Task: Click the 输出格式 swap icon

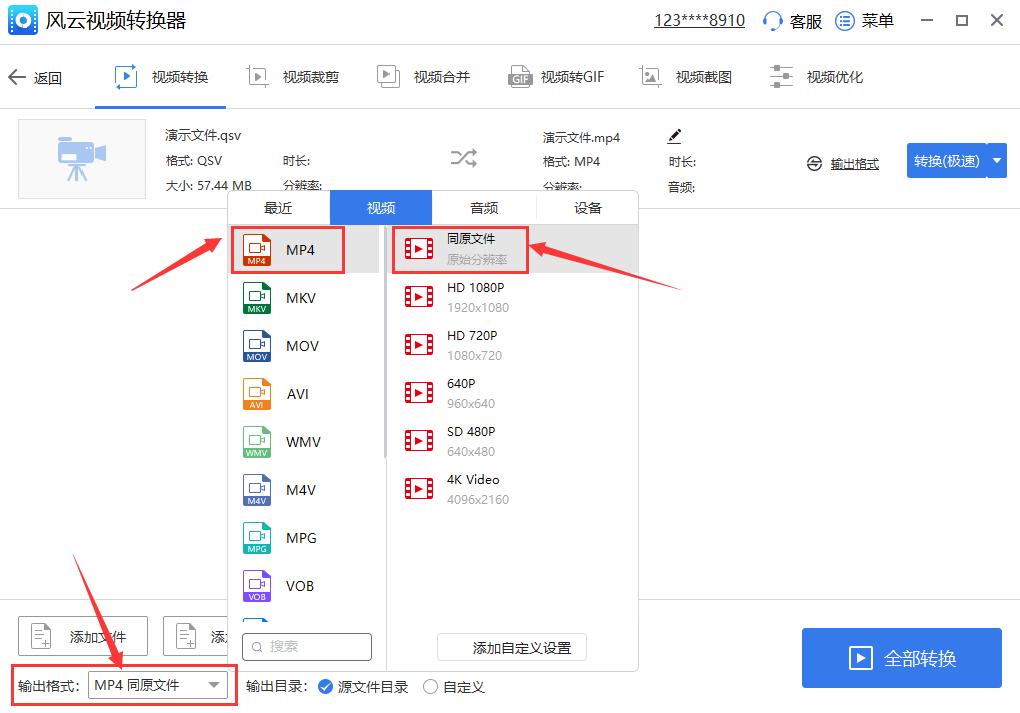Action: (x=814, y=163)
